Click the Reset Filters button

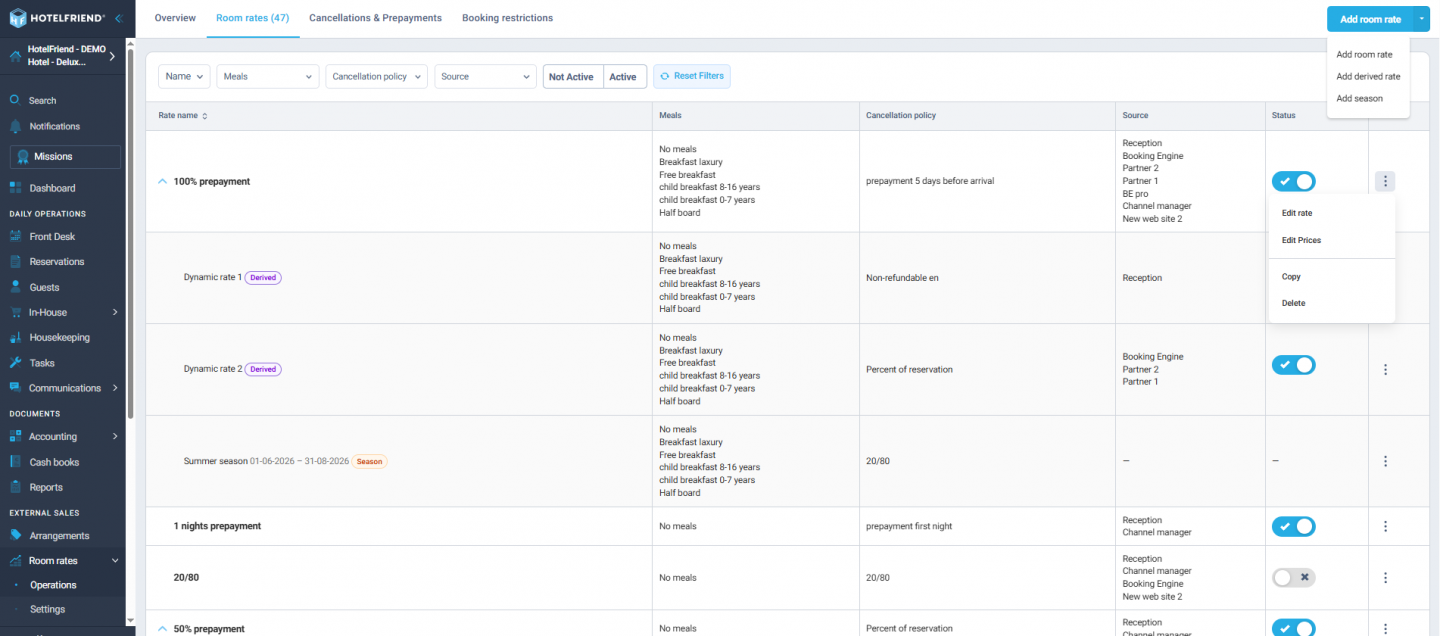click(x=692, y=76)
